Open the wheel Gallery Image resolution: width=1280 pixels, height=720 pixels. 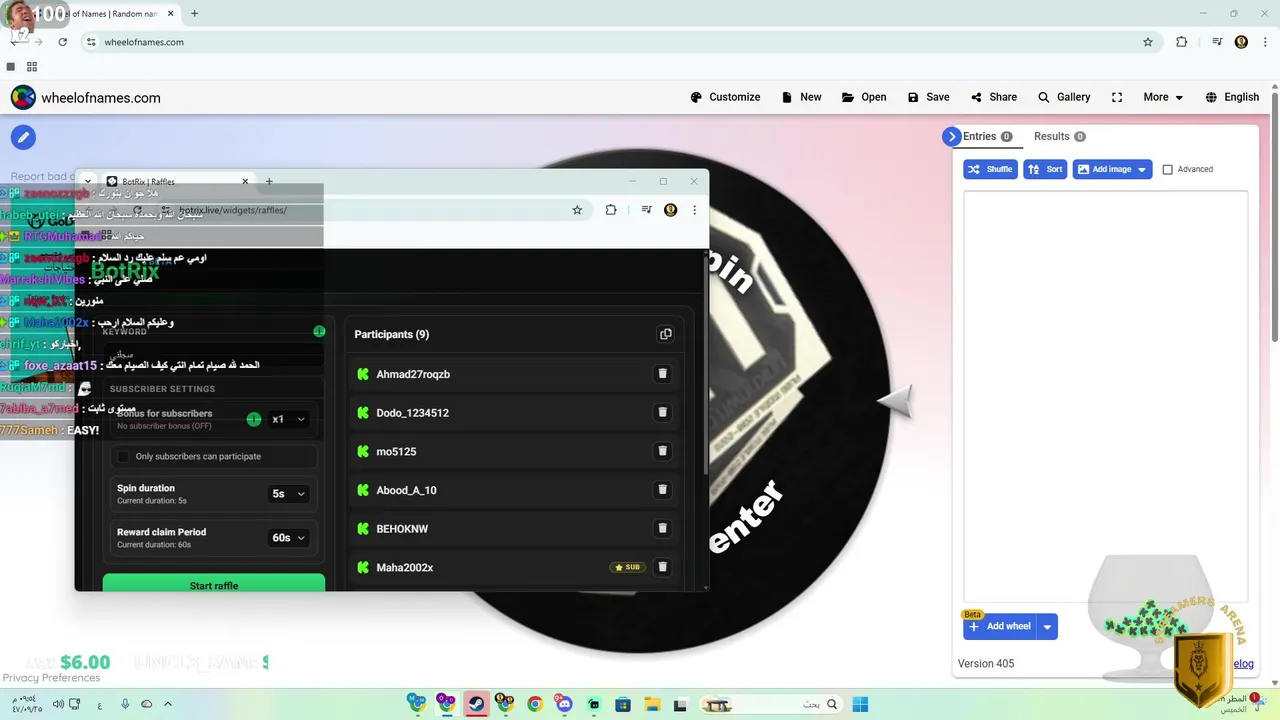point(1064,97)
